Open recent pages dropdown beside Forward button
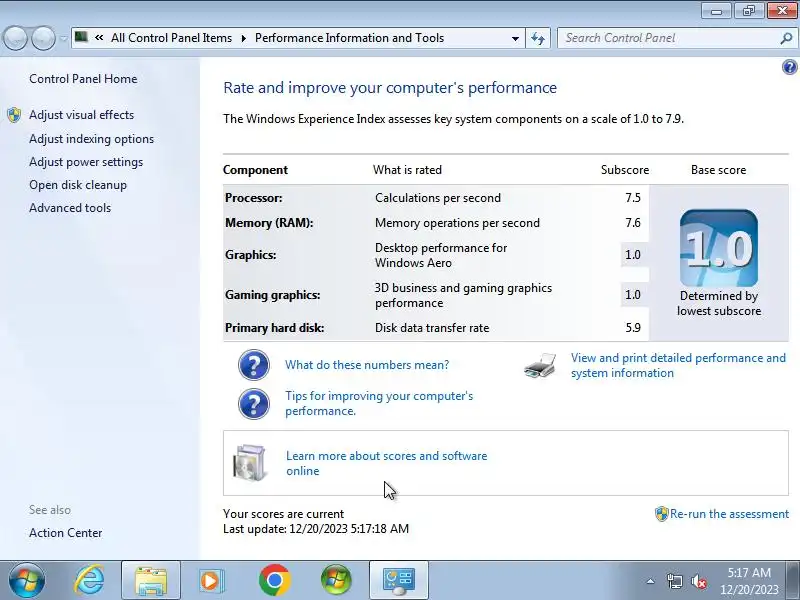Viewport: 800px width, 600px height. [63, 38]
